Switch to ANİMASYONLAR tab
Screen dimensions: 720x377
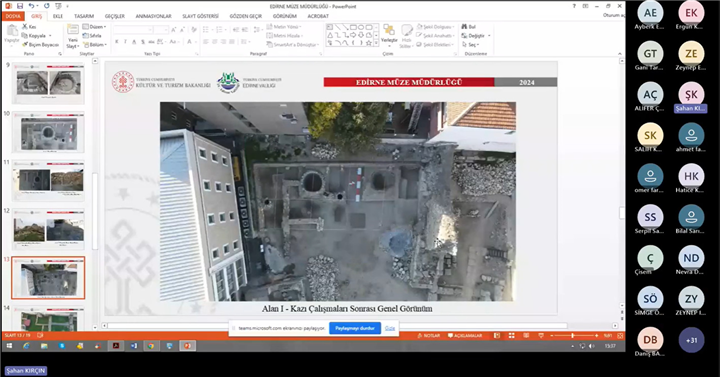click(153, 16)
